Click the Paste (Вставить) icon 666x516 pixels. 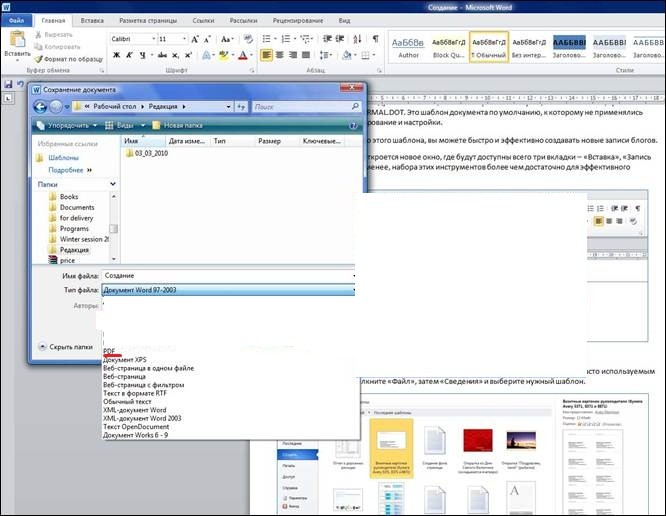point(17,39)
